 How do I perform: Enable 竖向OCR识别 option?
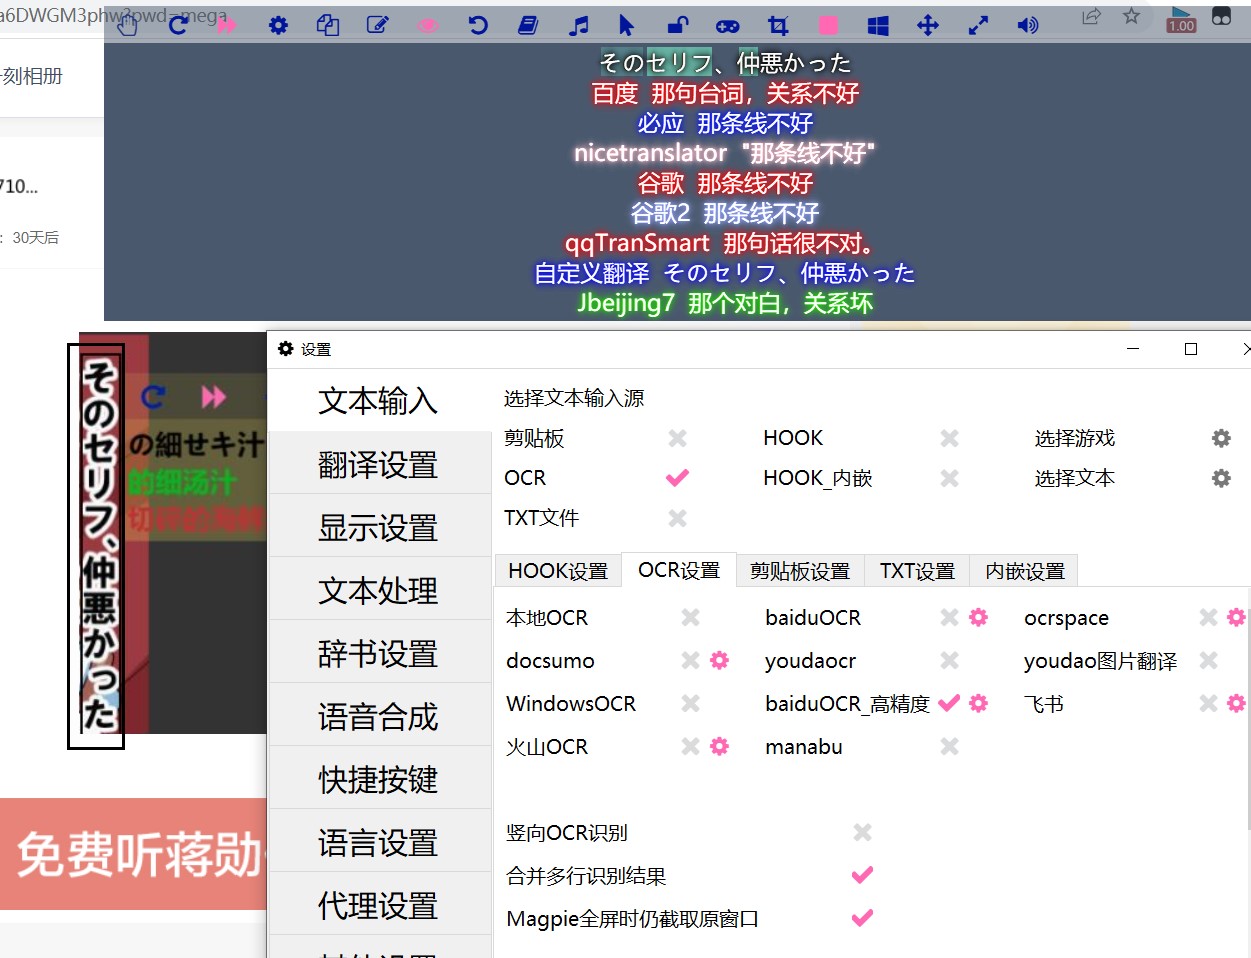[861, 831]
